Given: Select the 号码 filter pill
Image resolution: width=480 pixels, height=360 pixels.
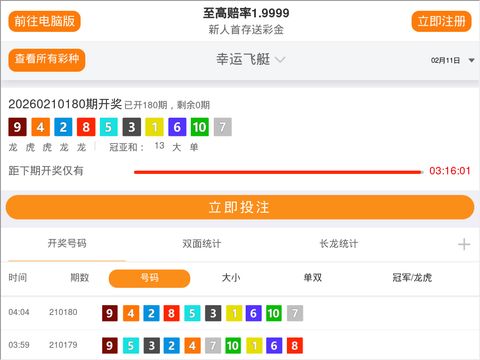Looking at the screenshot, I should pos(149,278).
